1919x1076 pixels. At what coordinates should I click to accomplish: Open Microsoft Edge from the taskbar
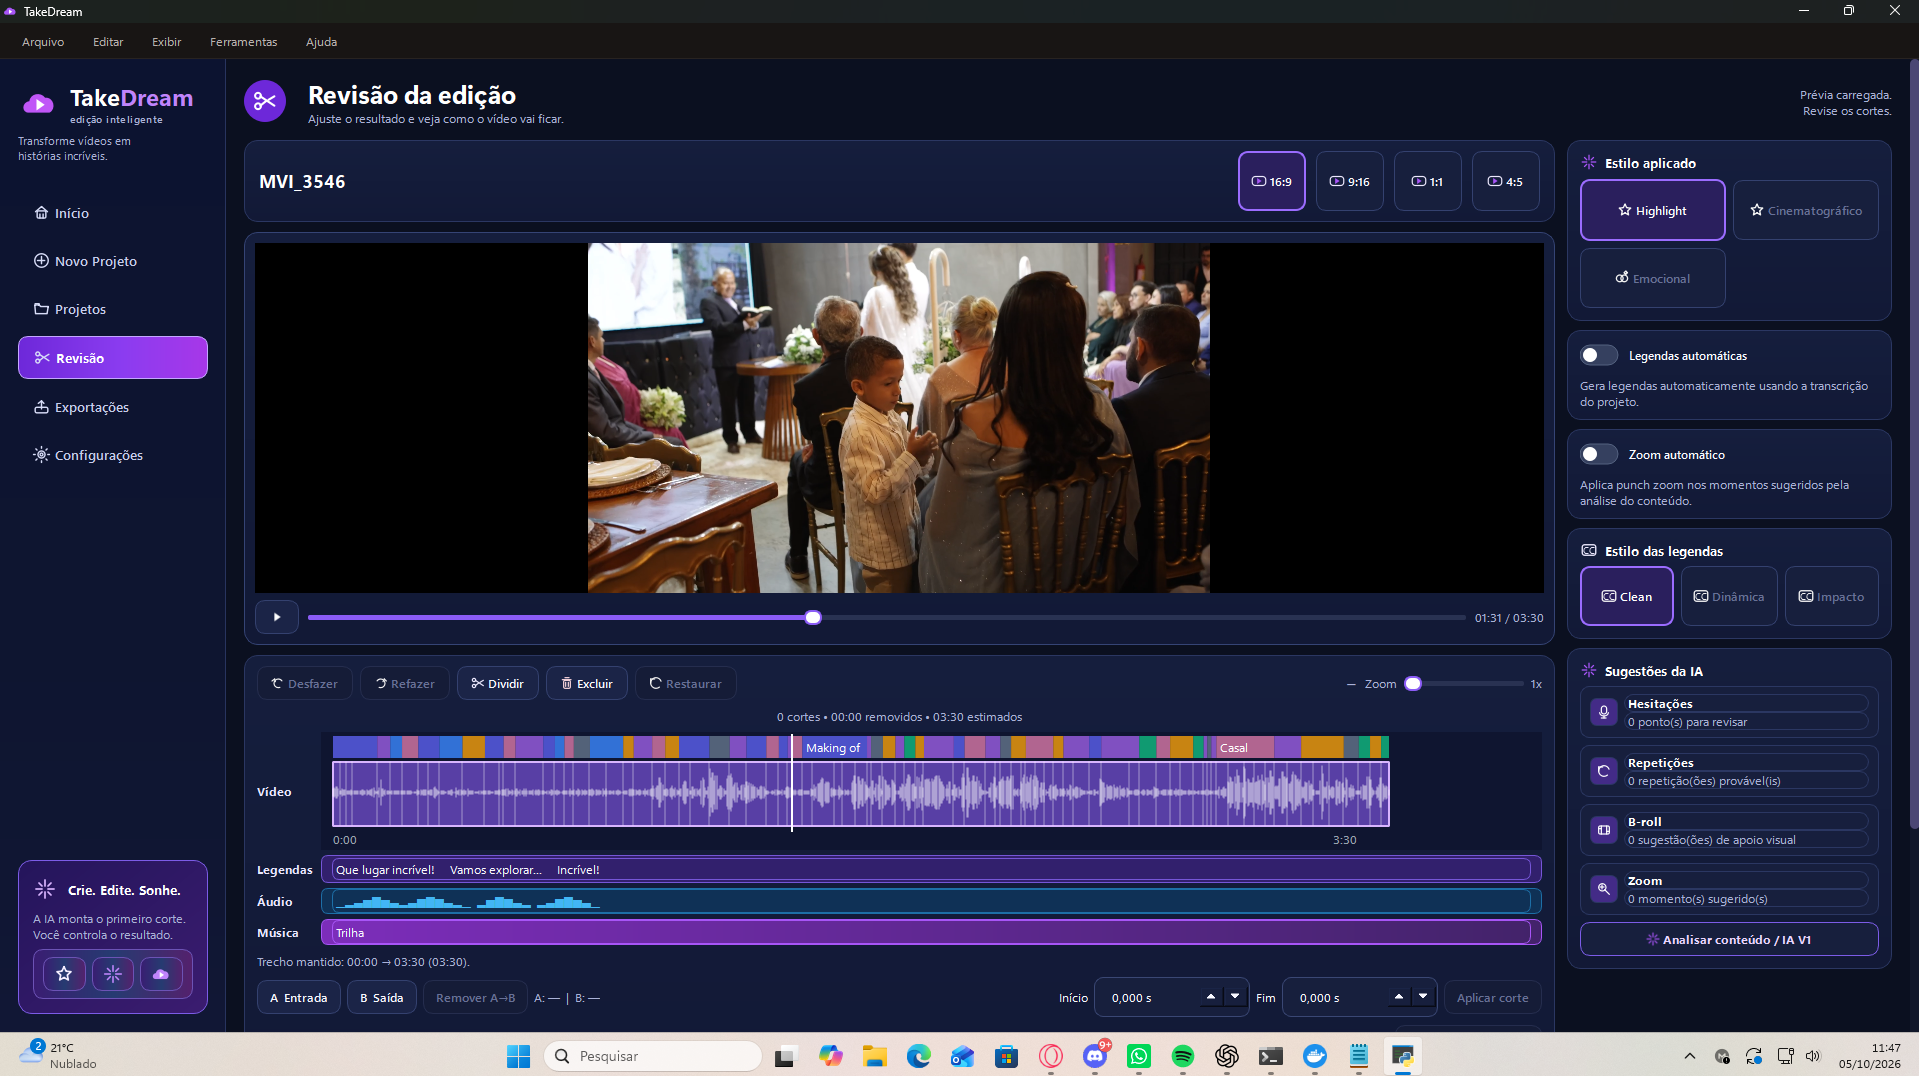[919, 1056]
